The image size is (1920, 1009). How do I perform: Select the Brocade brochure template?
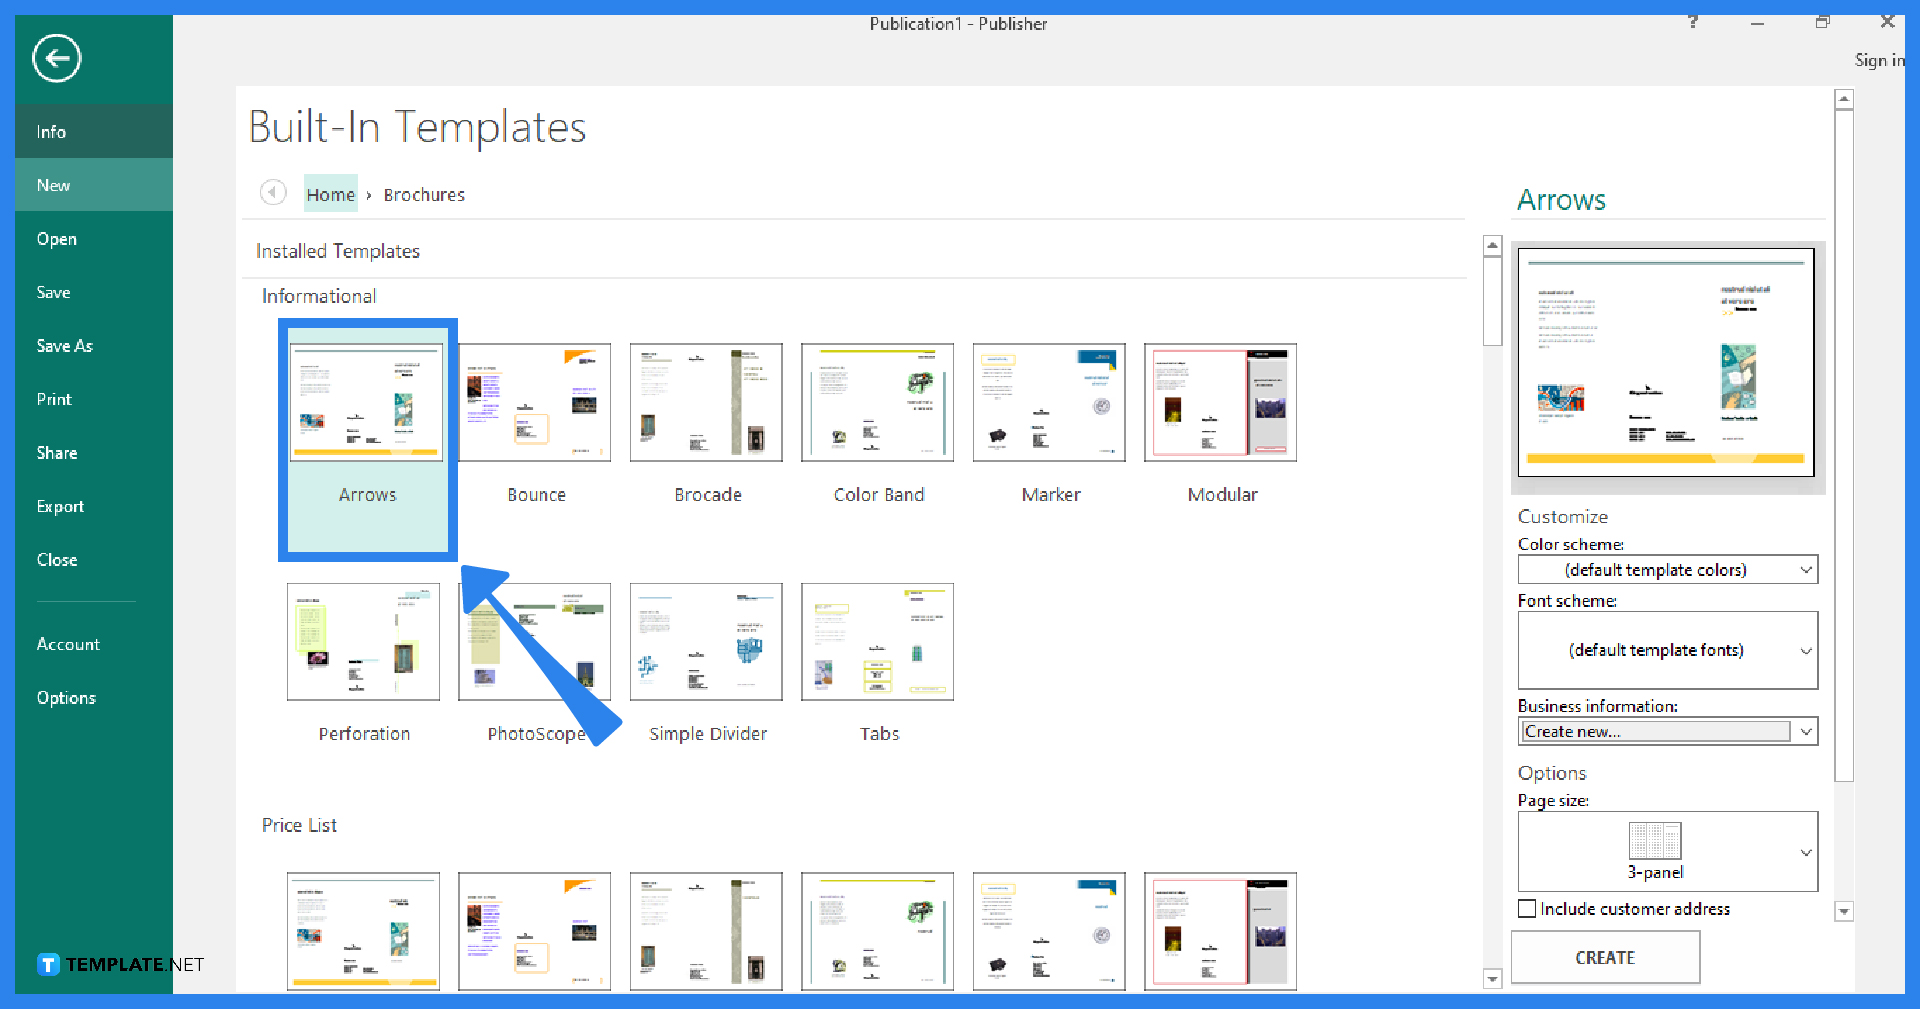coord(706,402)
